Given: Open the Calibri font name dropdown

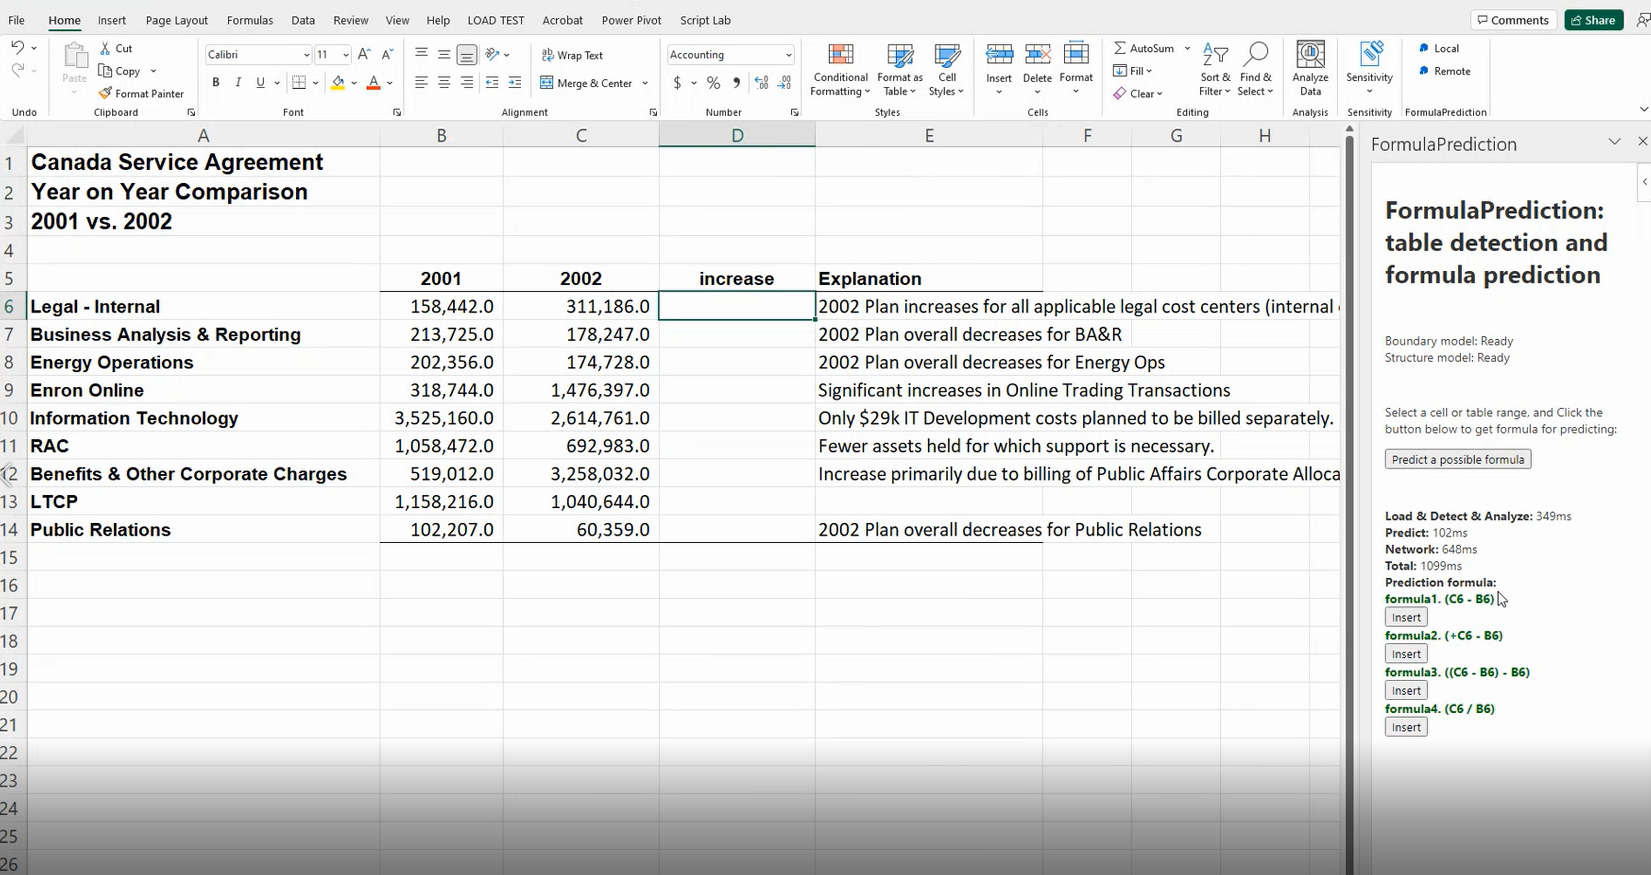Looking at the screenshot, I should coord(306,55).
